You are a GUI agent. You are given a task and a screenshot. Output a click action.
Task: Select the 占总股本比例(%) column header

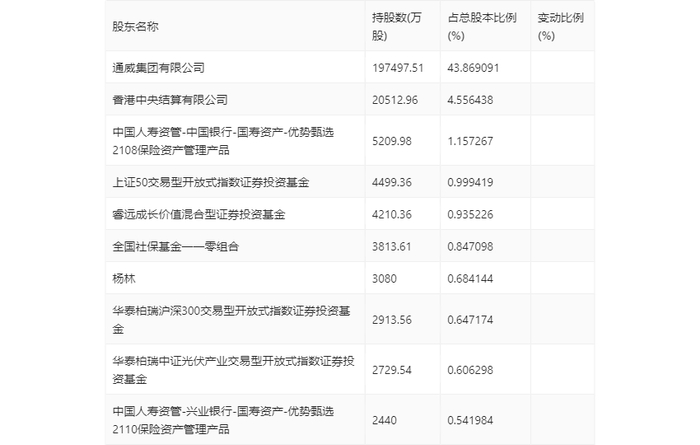(x=482, y=27)
